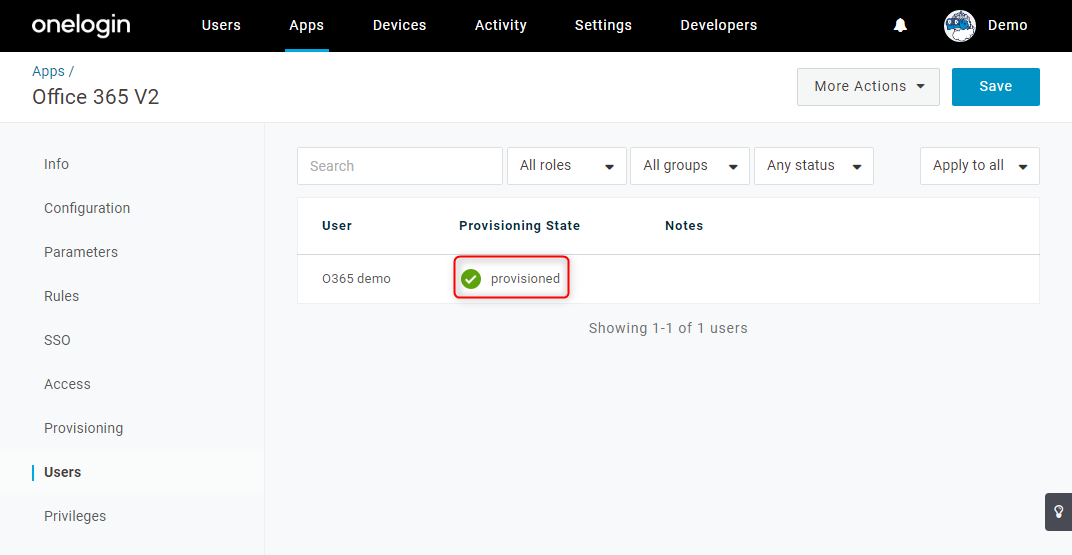Go to the Apps breadcrumb link
Viewport: 1072px width, 555px height.
(49, 71)
